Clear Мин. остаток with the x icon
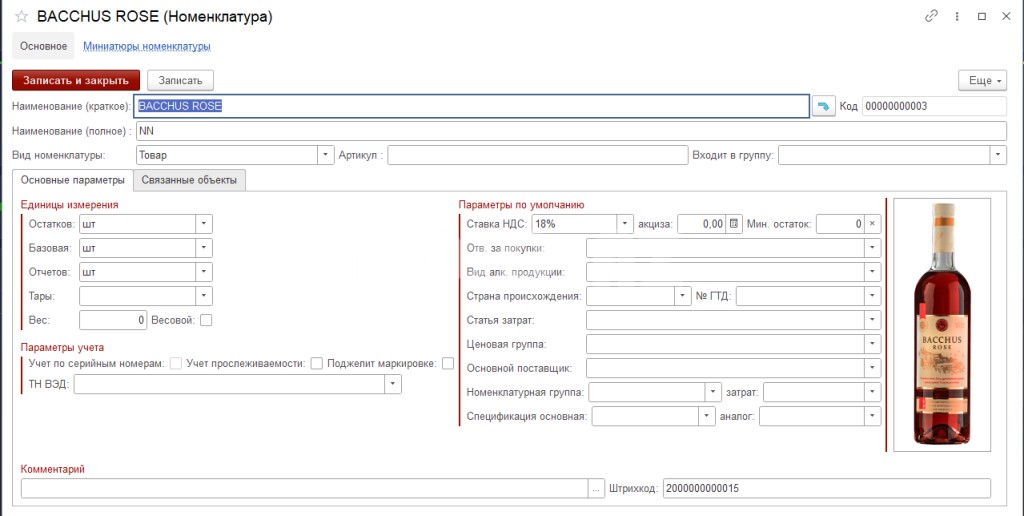 coord(872,224)
